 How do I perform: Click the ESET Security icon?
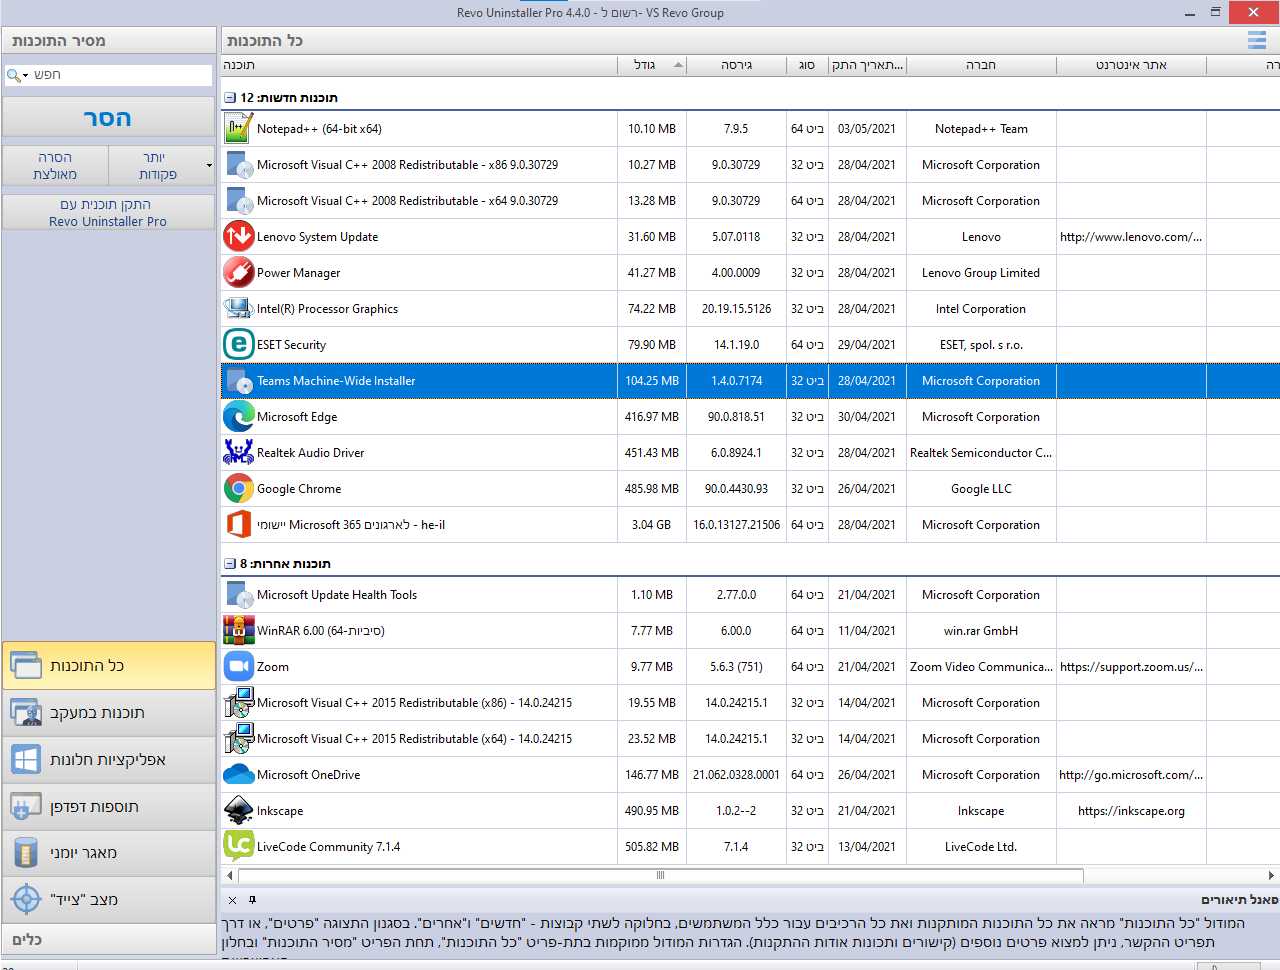(x=238, y=345)
